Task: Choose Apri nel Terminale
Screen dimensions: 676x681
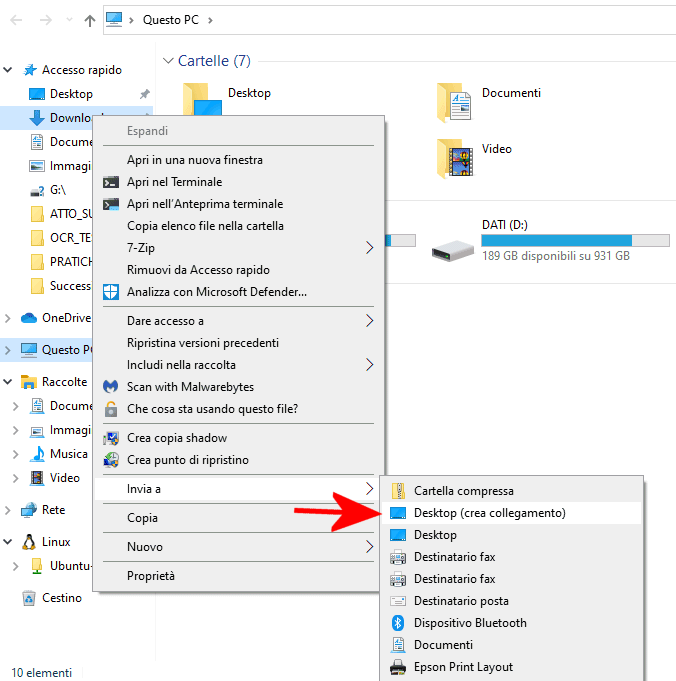Action: (238, 182)
